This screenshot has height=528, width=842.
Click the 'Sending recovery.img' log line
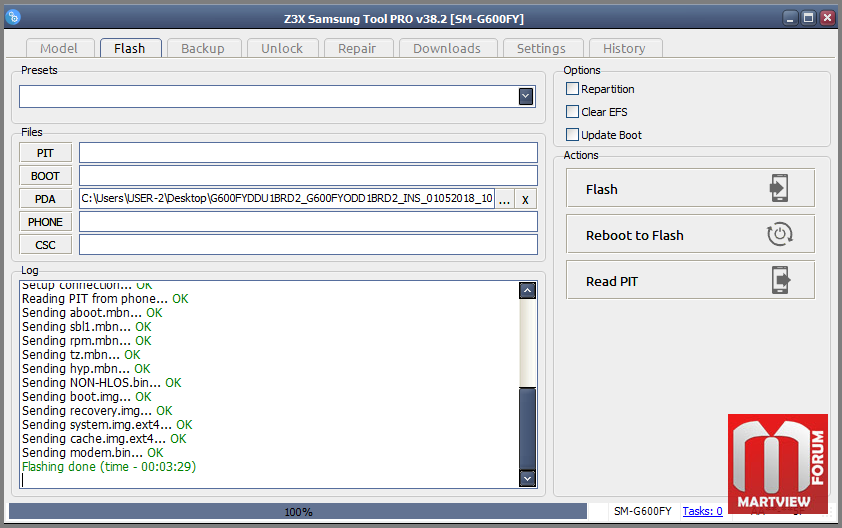[97, 411]
